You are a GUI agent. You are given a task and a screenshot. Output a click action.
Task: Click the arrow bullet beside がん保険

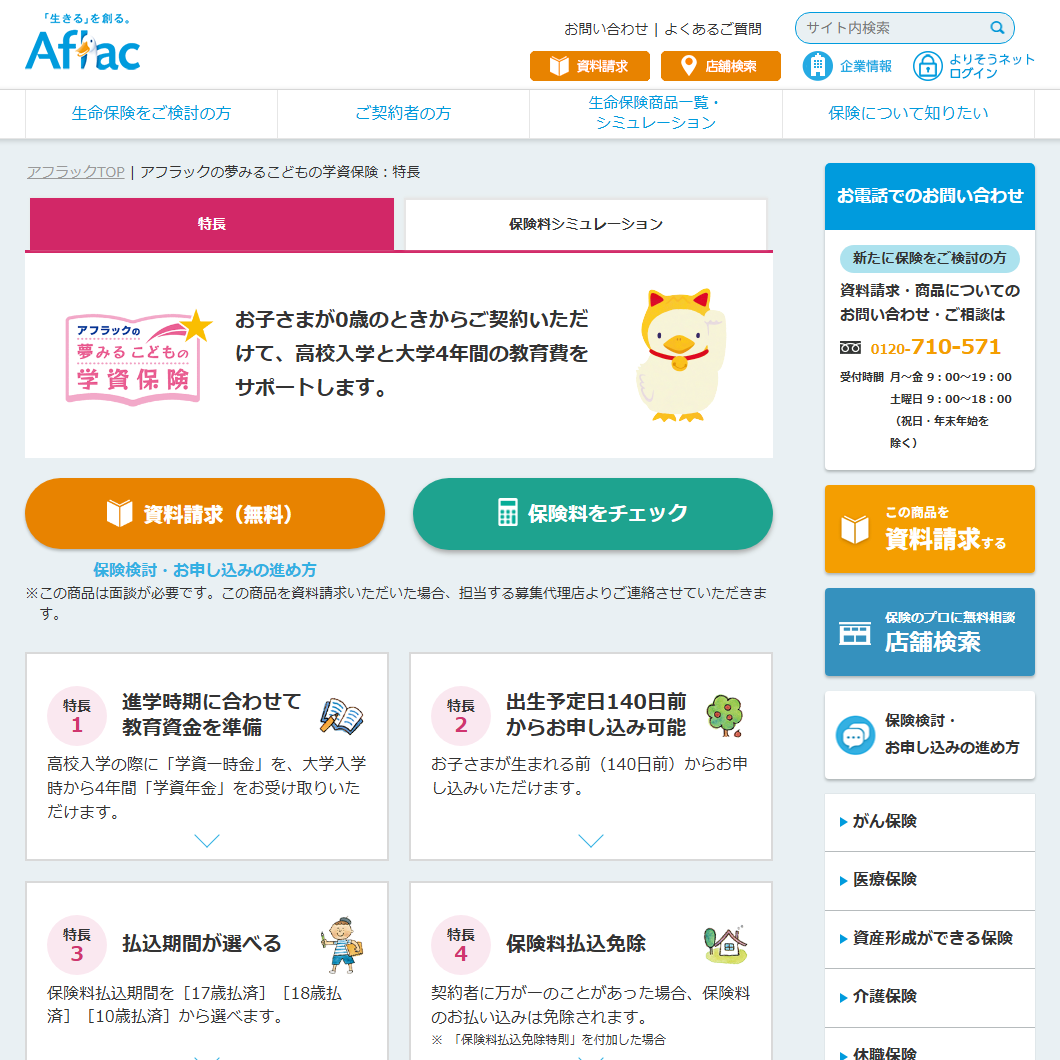[843, 822]
